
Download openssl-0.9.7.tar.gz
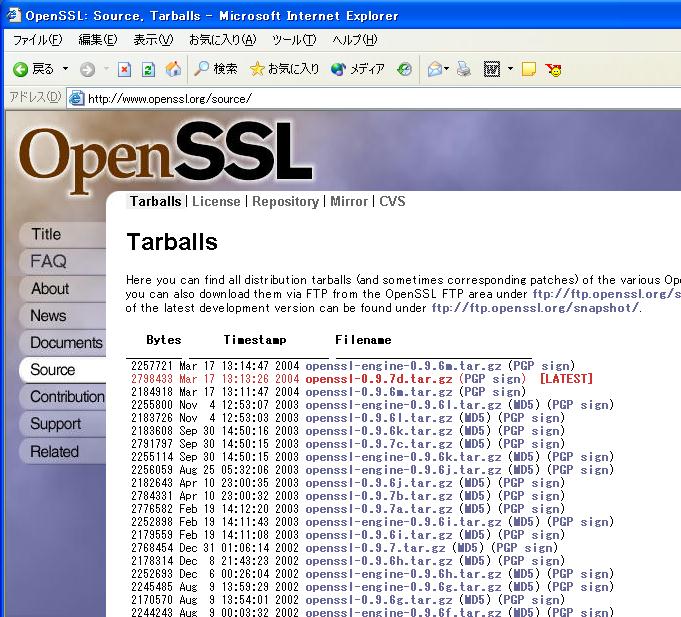(375, 548)
